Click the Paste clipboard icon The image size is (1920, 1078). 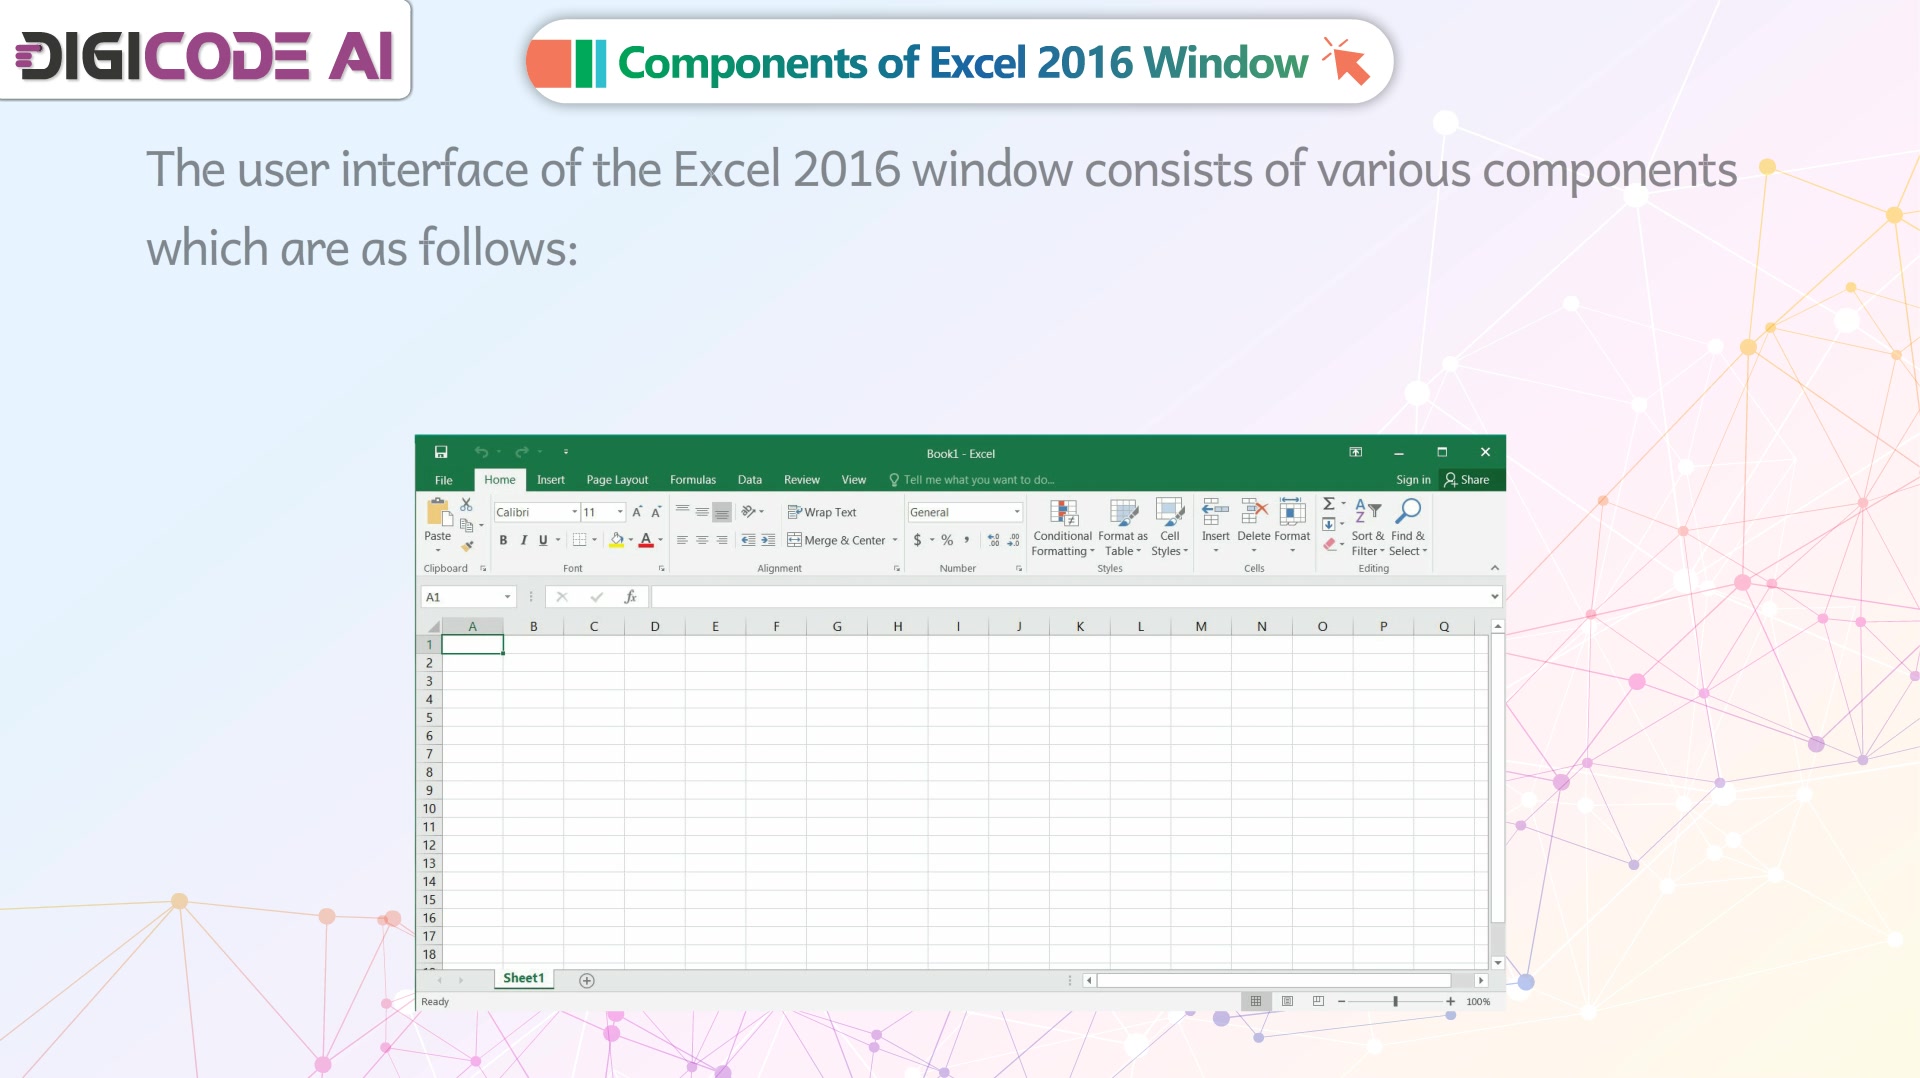[438, 512]
